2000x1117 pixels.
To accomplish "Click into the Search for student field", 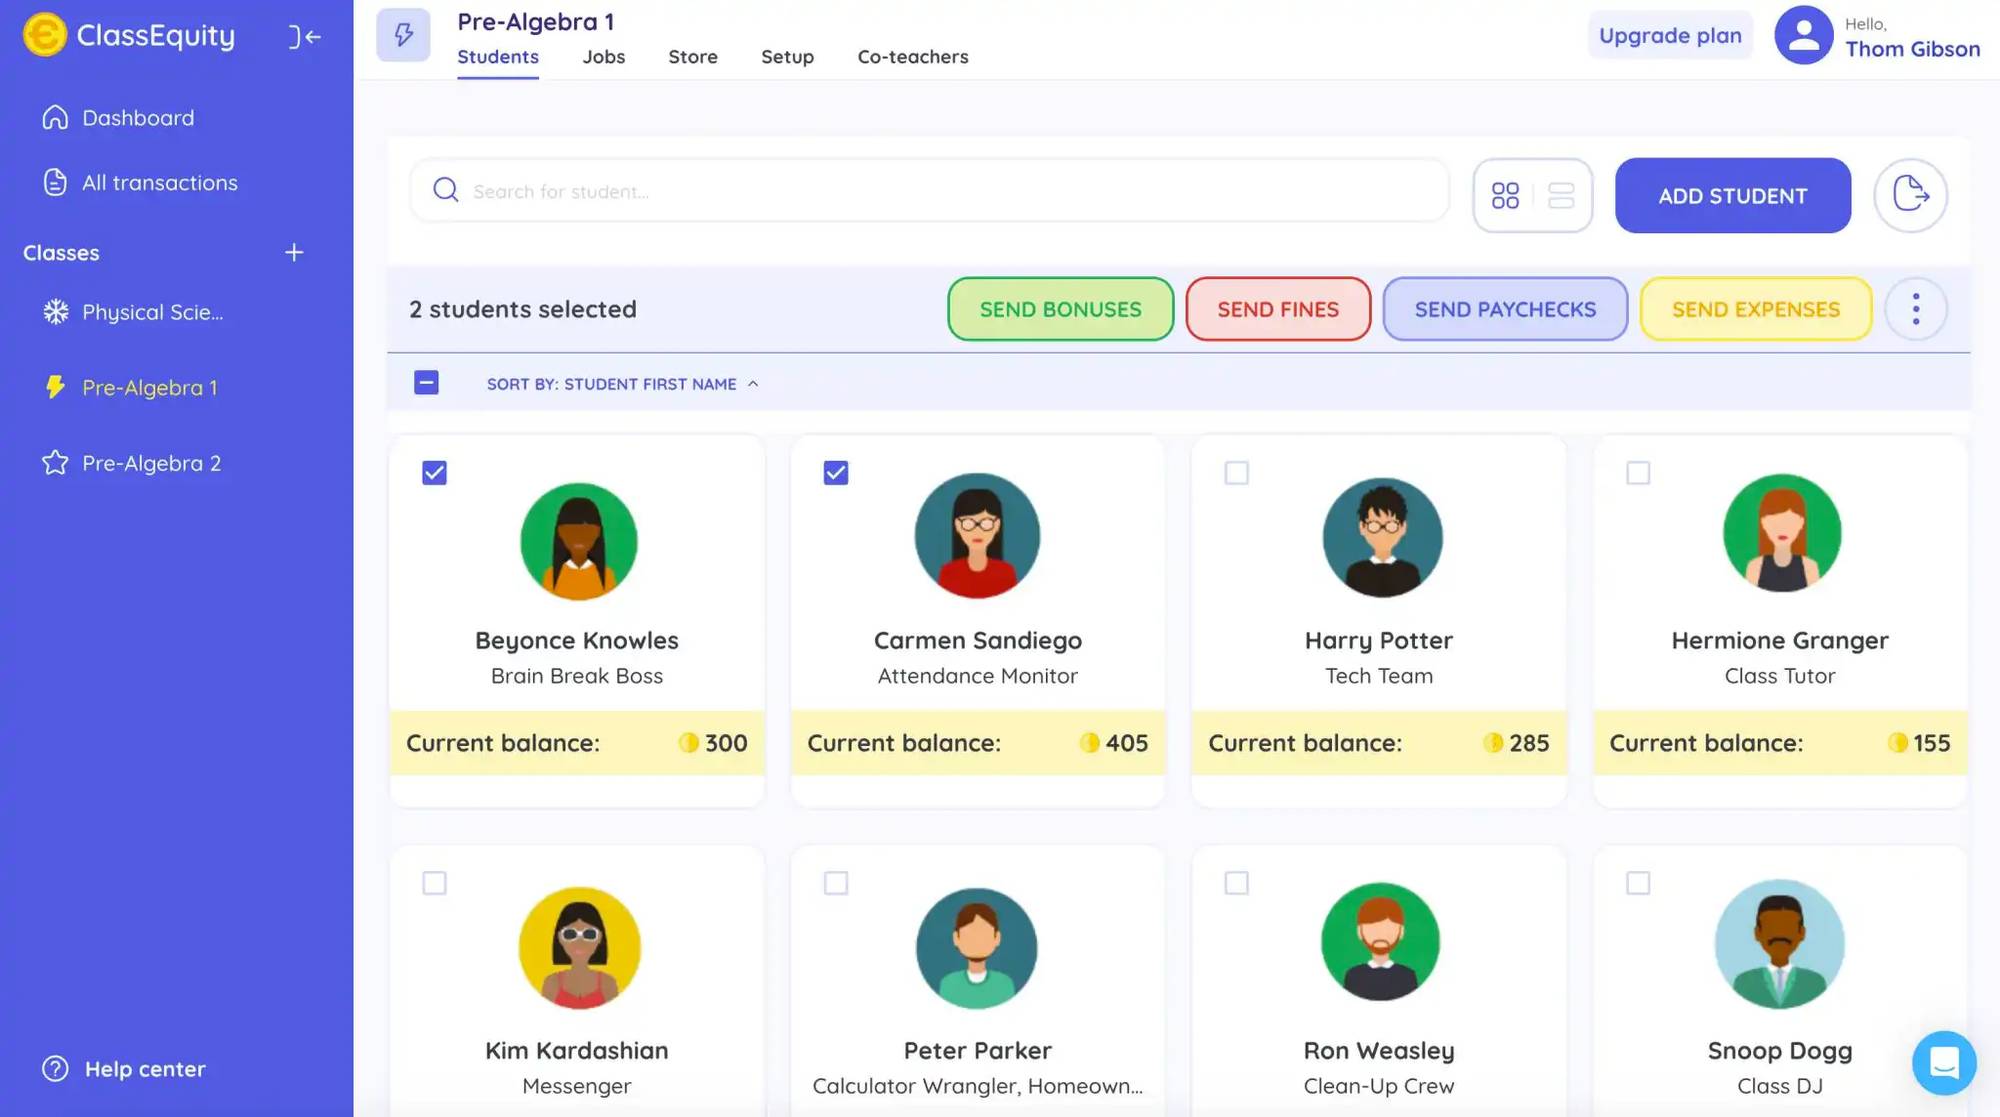I will pyautogui.click(x=929, y=190).
